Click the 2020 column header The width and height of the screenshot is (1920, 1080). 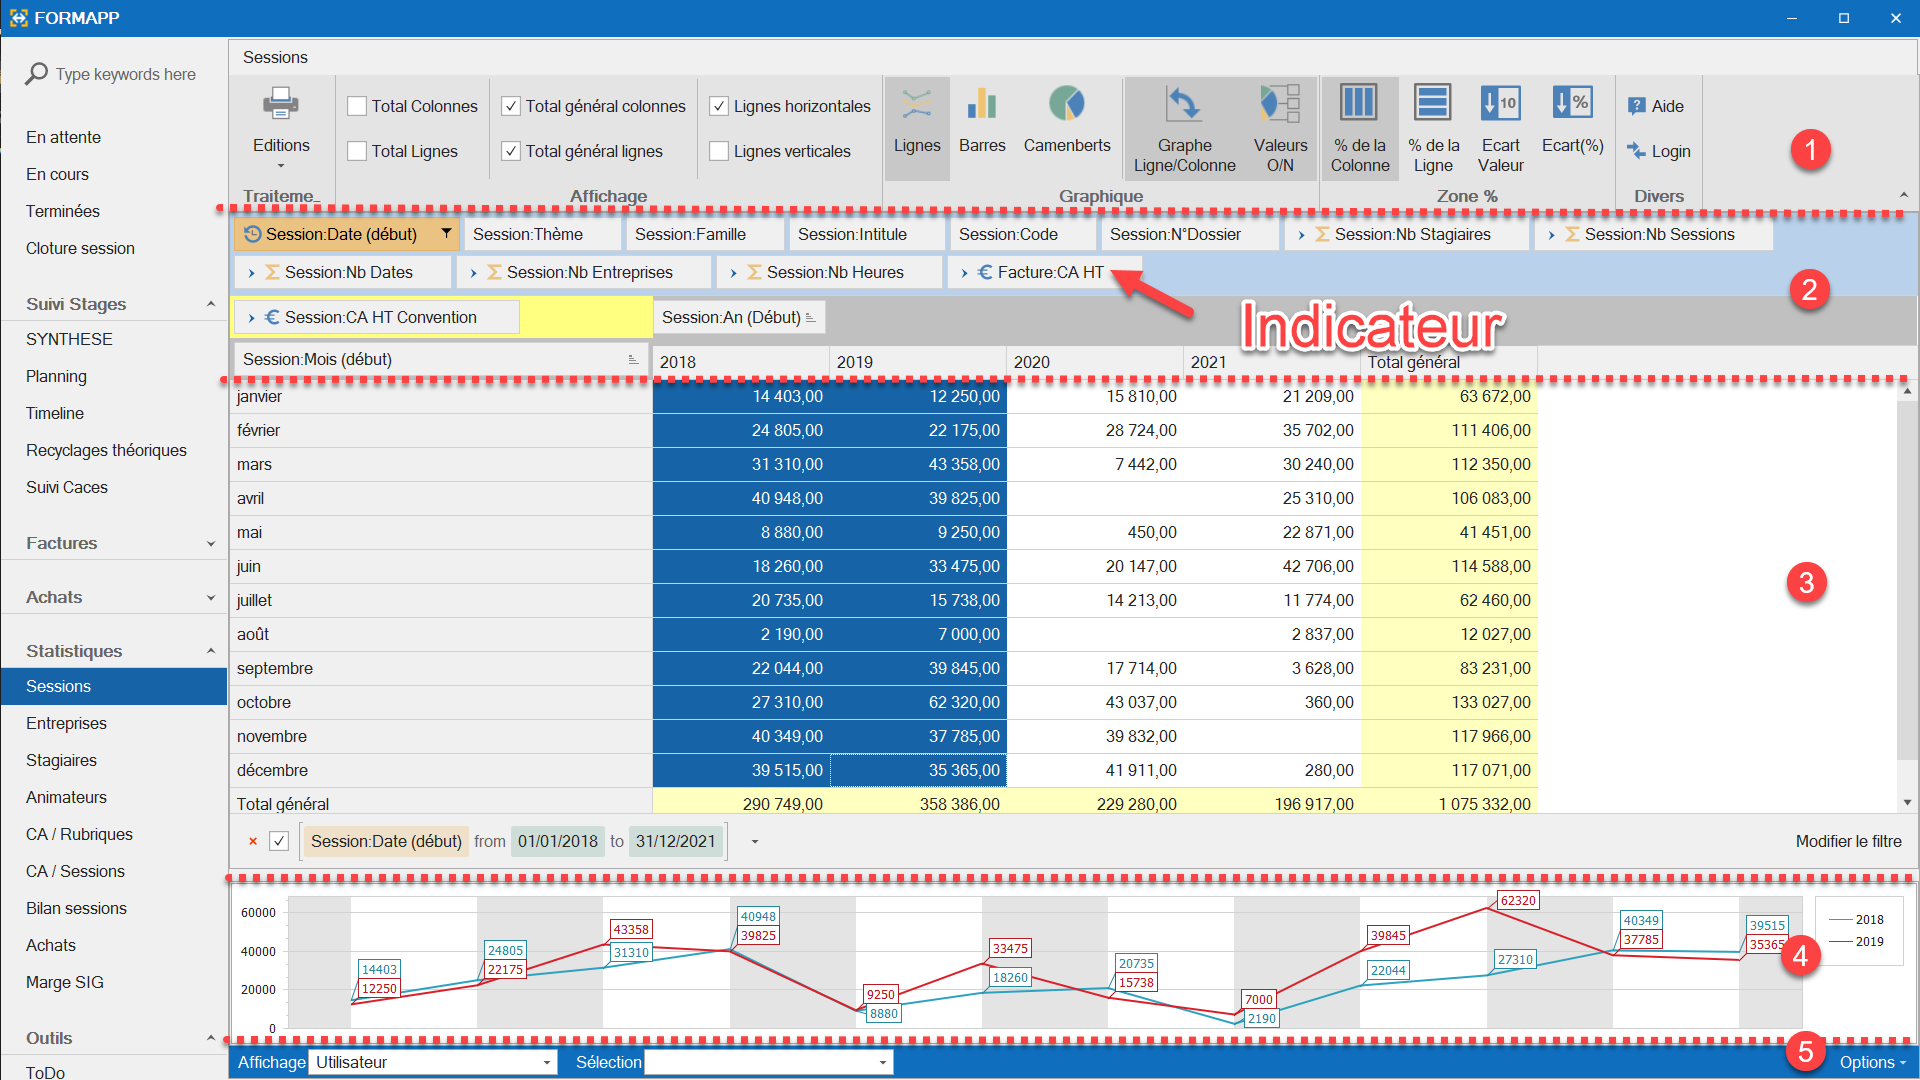(1094, 361)
